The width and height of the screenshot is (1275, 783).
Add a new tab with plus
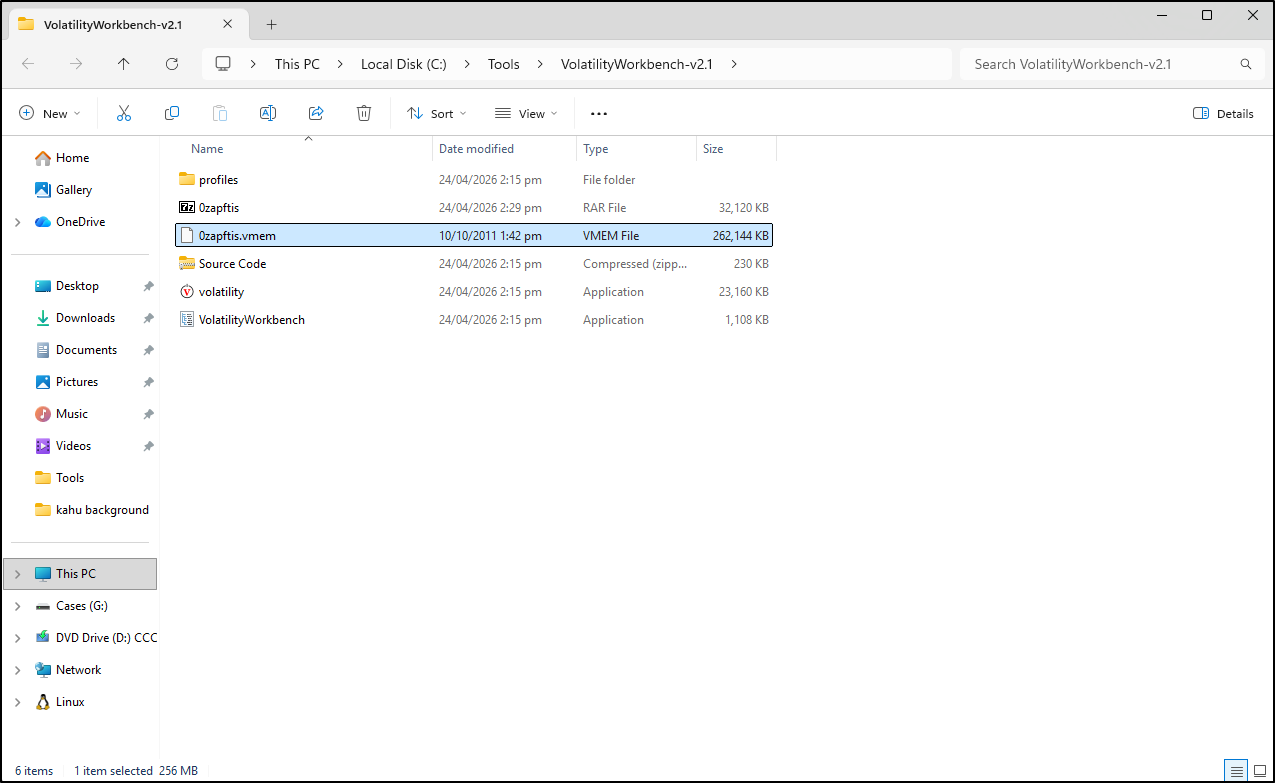pos(271,25)
